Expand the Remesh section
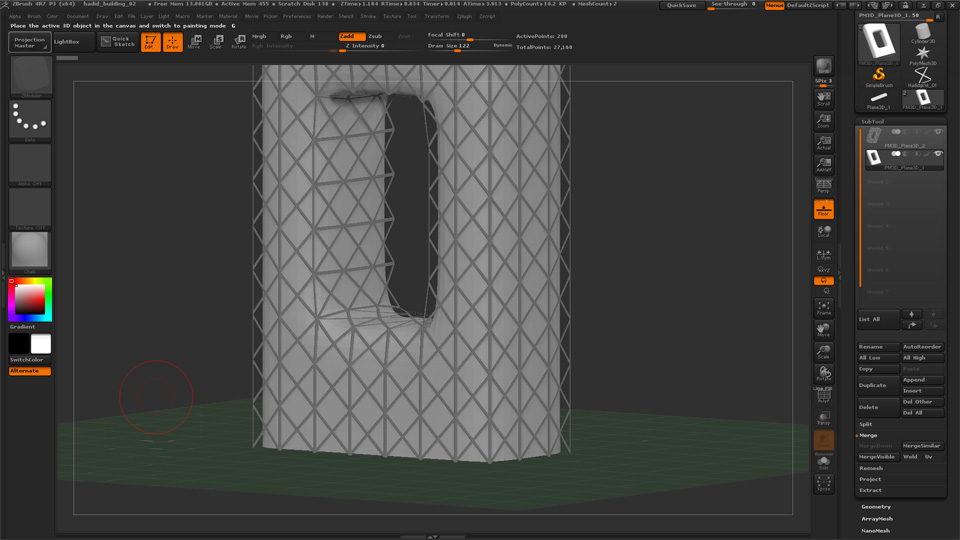Screen dimensions: 960x540 pos(871,468)
